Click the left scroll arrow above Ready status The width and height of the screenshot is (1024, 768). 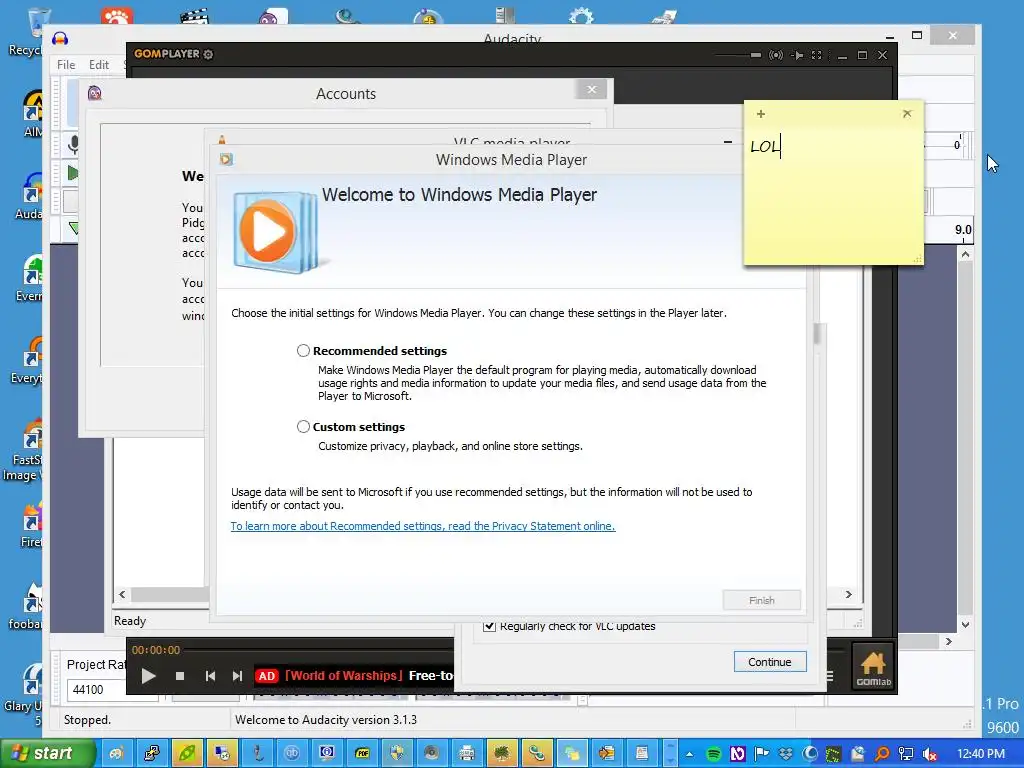pyautogui.click(x=122, y=594)
